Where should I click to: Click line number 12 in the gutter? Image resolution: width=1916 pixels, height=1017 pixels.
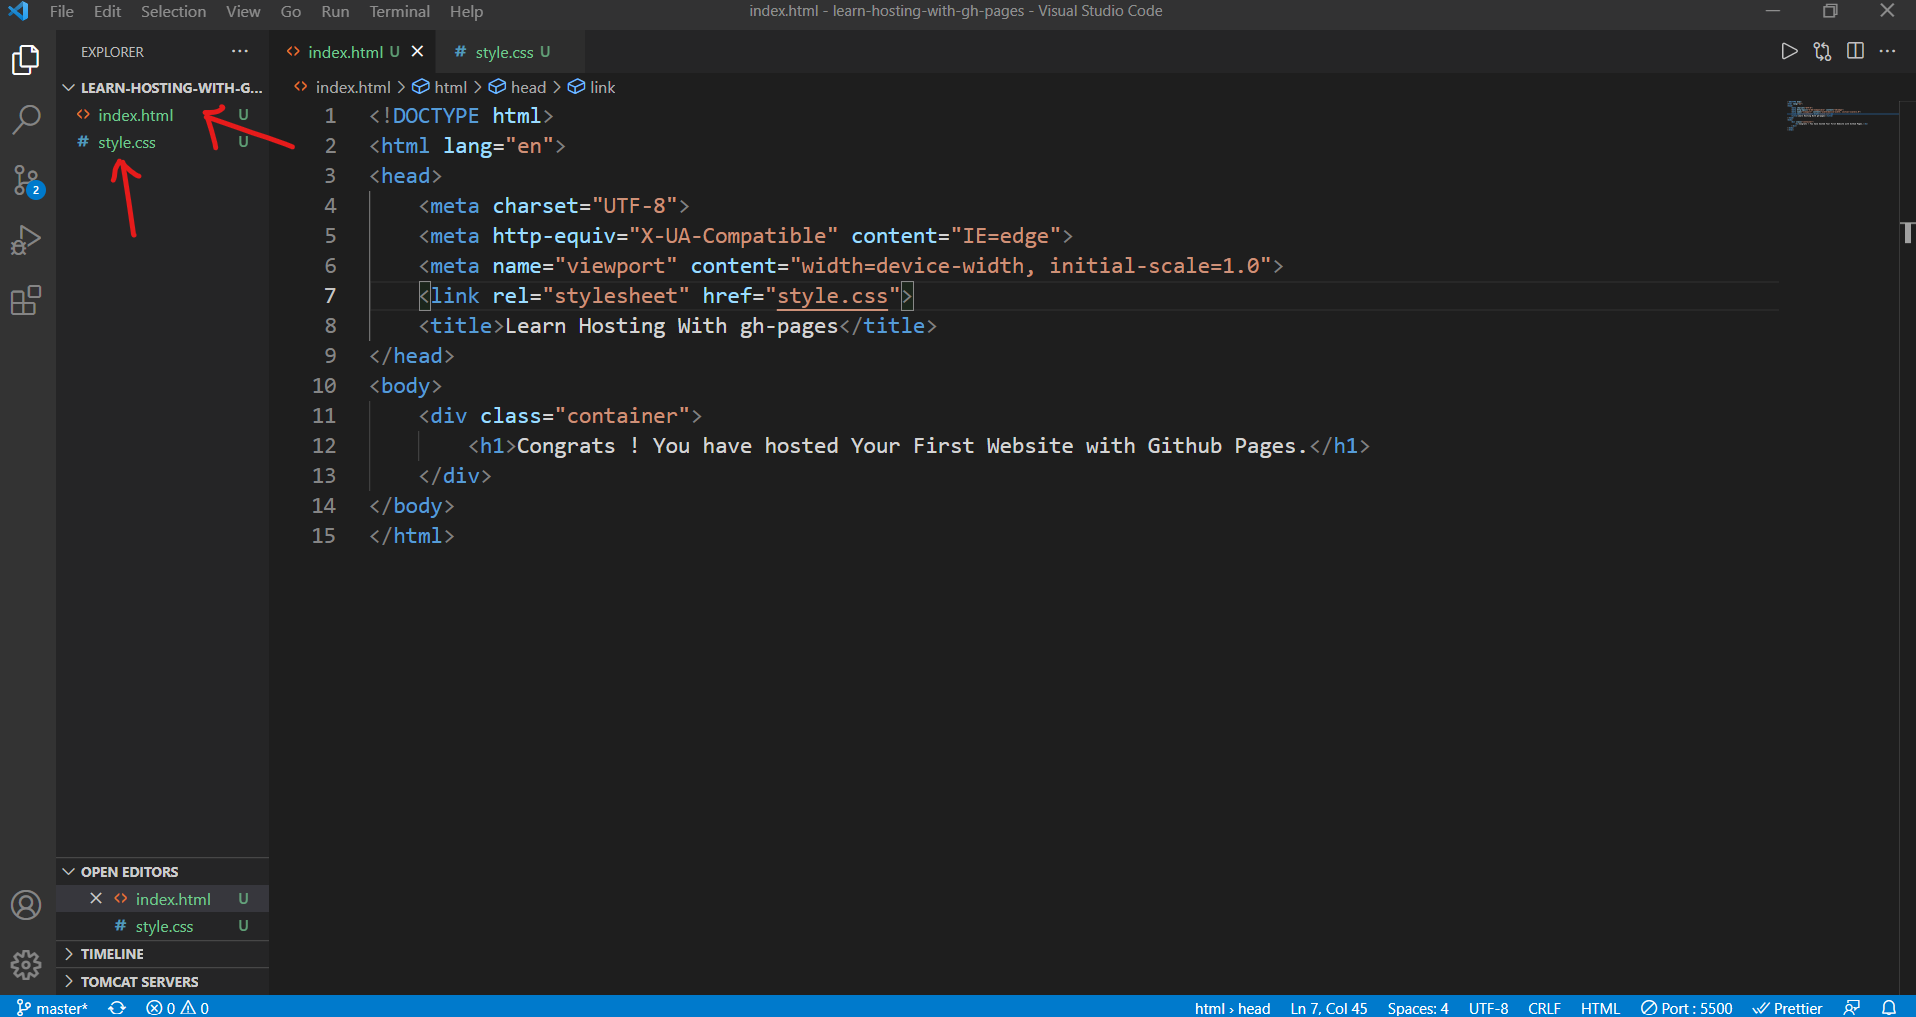[x=324, y=445]
